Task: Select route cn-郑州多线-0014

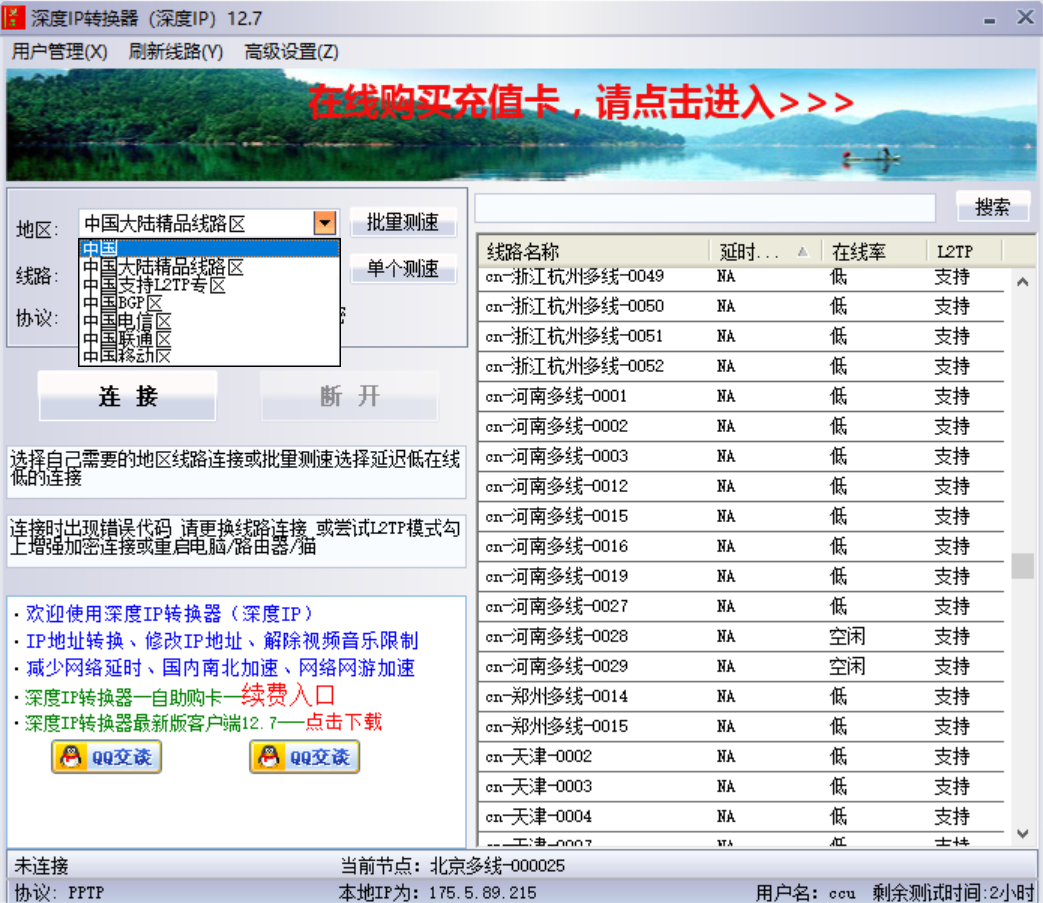Action: 741,696
